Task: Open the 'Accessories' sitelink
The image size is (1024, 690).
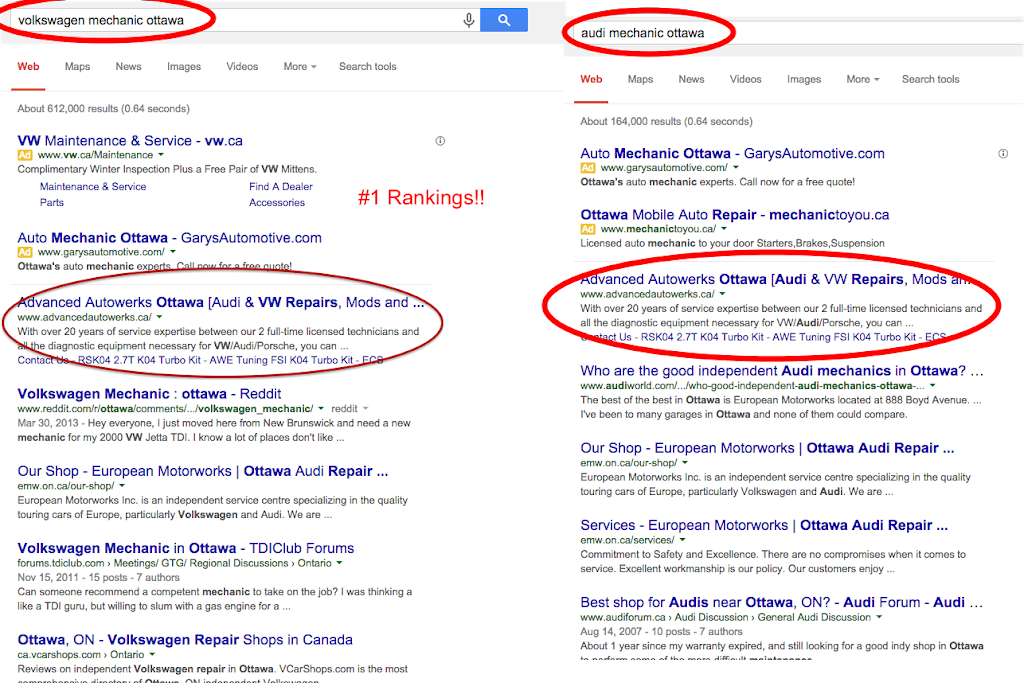Action: (277, 203)
